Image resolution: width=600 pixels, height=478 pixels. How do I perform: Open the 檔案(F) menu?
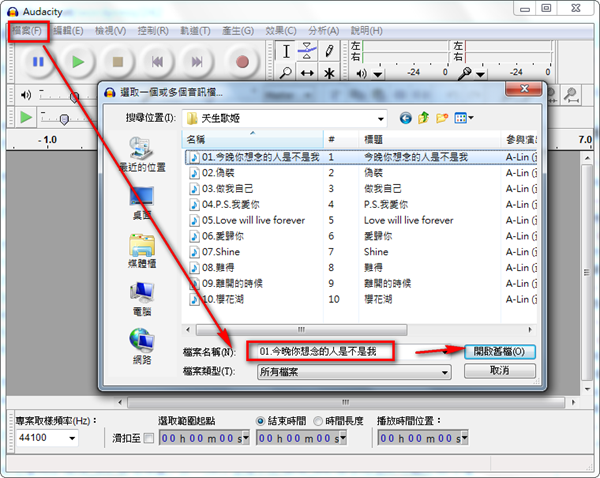pos(27,31)
